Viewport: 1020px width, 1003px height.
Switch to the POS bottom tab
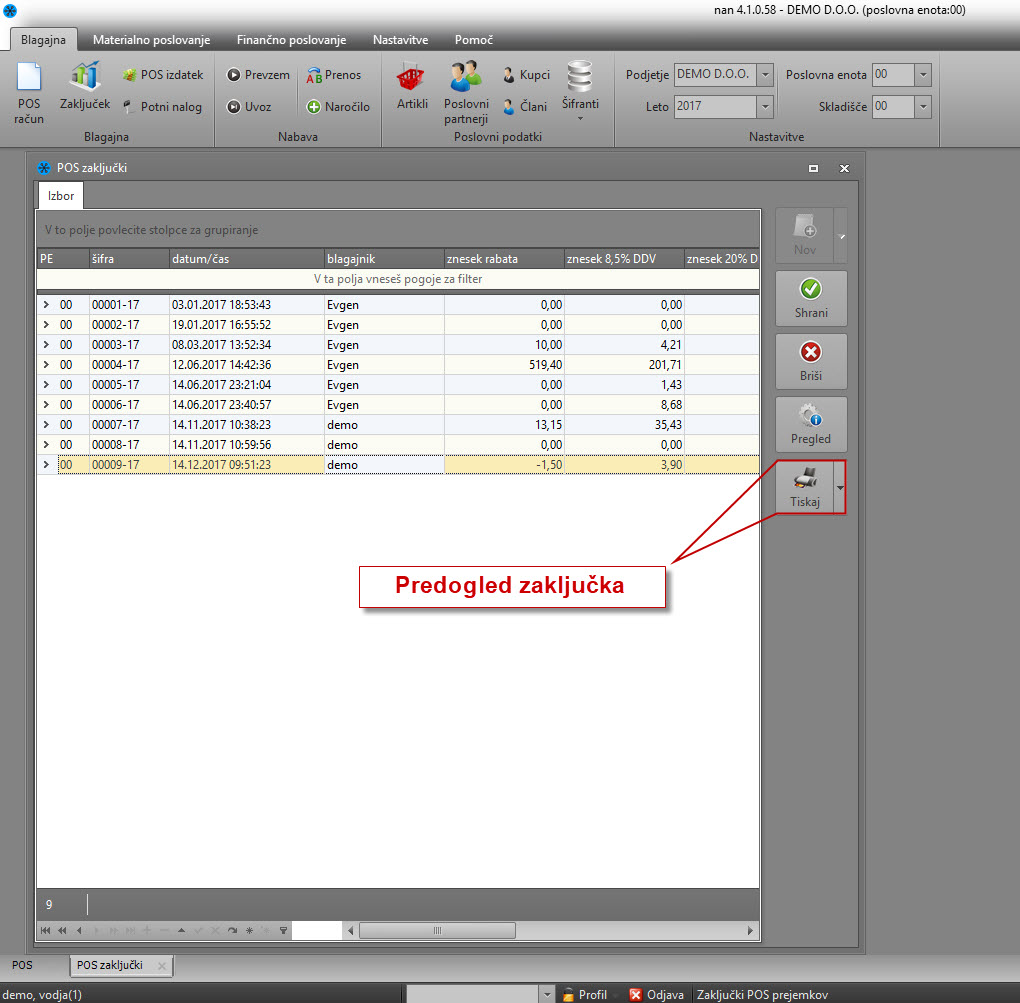pos(22,965)
